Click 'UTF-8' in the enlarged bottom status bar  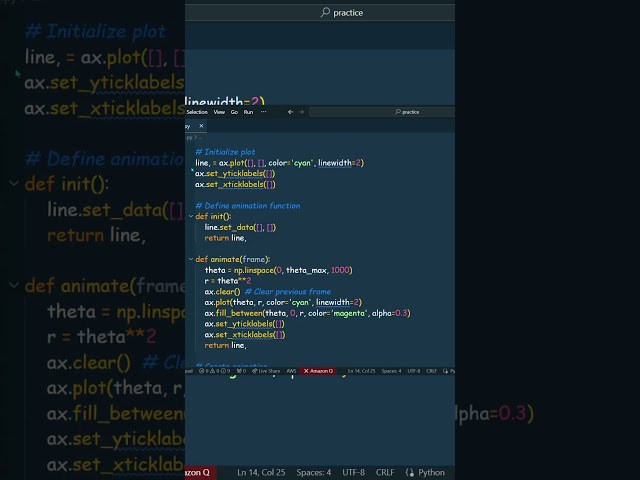click(353, 473)
